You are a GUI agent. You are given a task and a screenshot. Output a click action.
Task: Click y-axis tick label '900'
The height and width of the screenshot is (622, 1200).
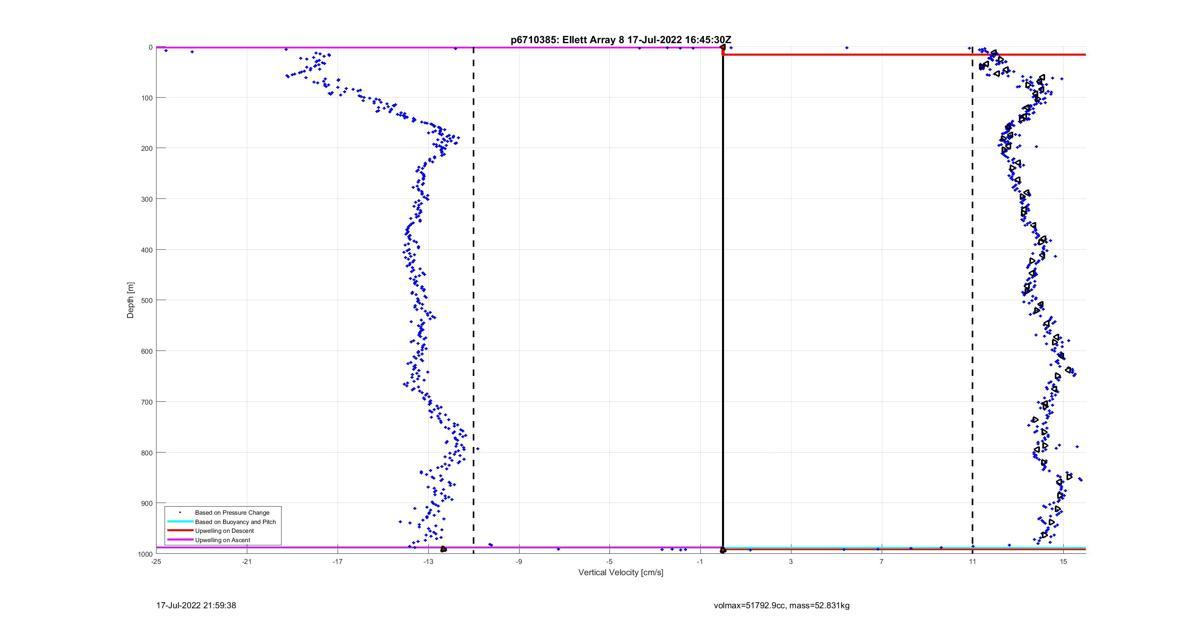[146, 503]
